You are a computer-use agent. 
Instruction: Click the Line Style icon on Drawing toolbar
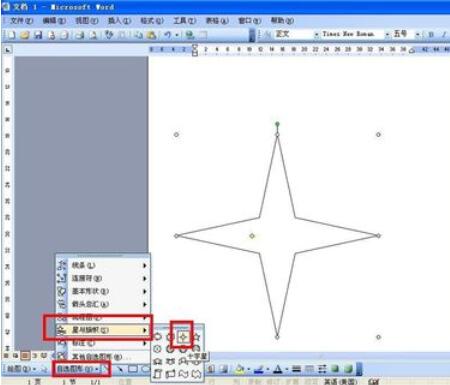point(296,369)
